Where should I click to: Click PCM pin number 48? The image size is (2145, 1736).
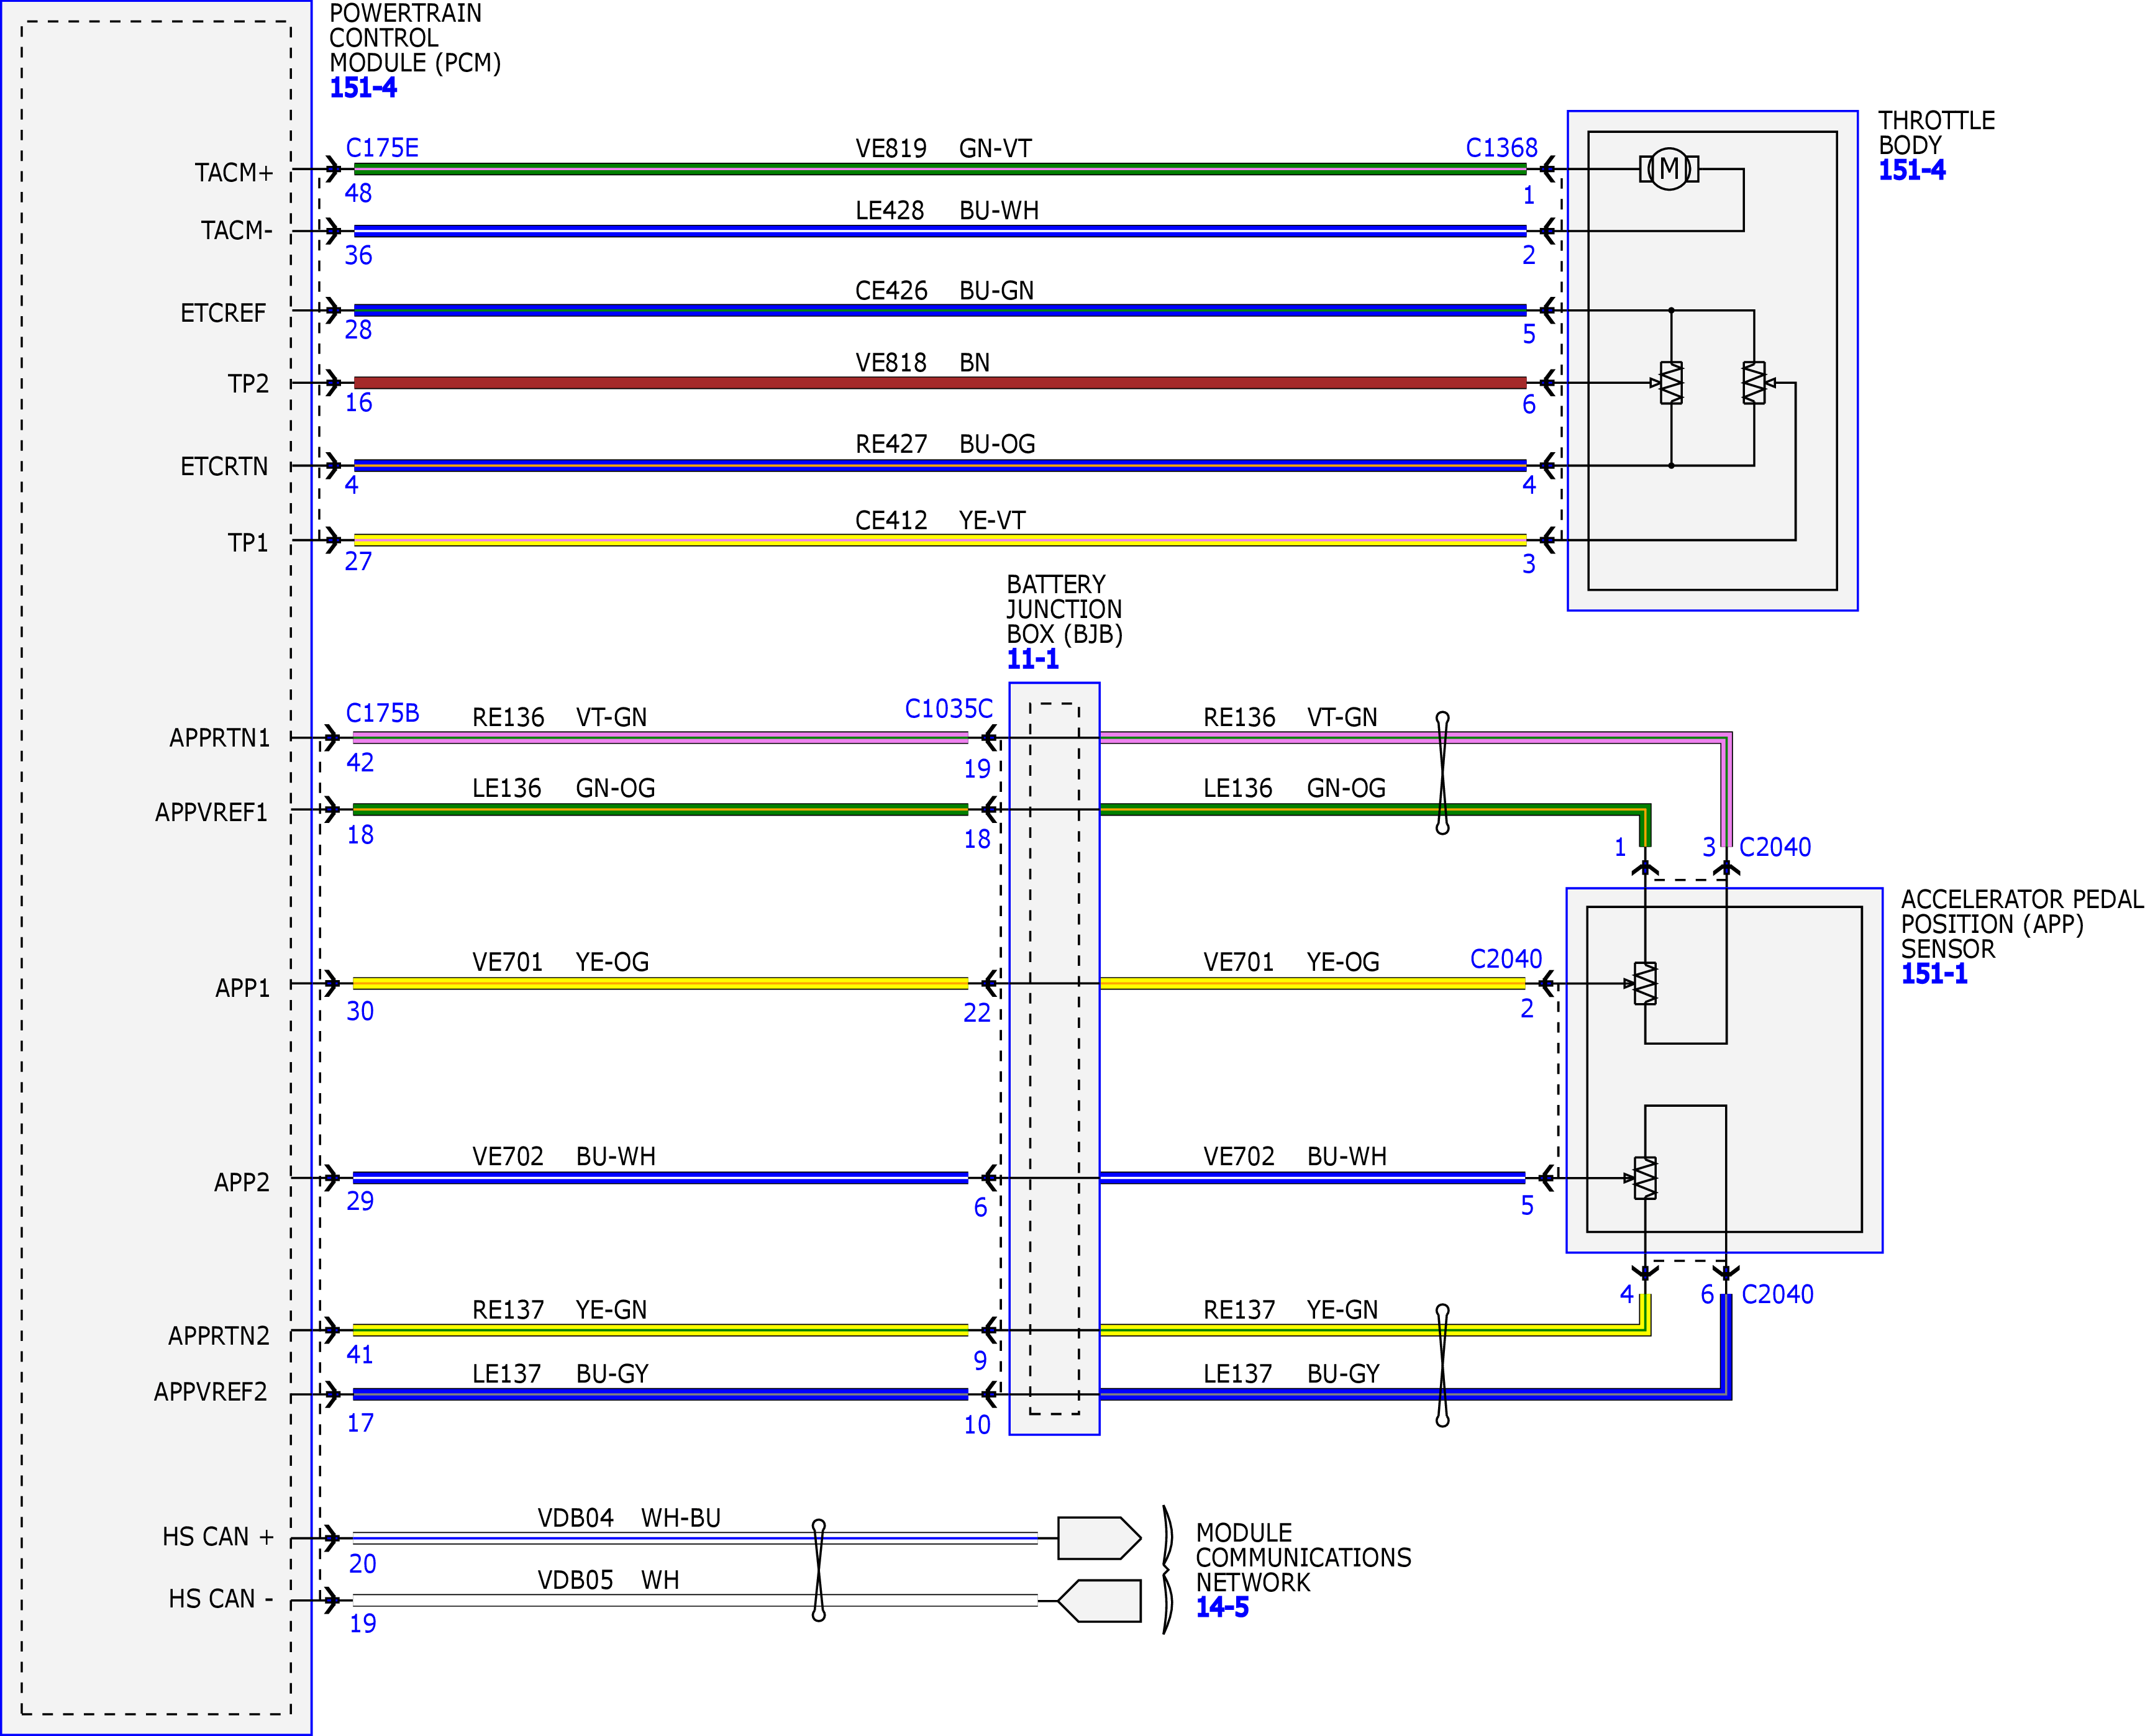point(358,193)
